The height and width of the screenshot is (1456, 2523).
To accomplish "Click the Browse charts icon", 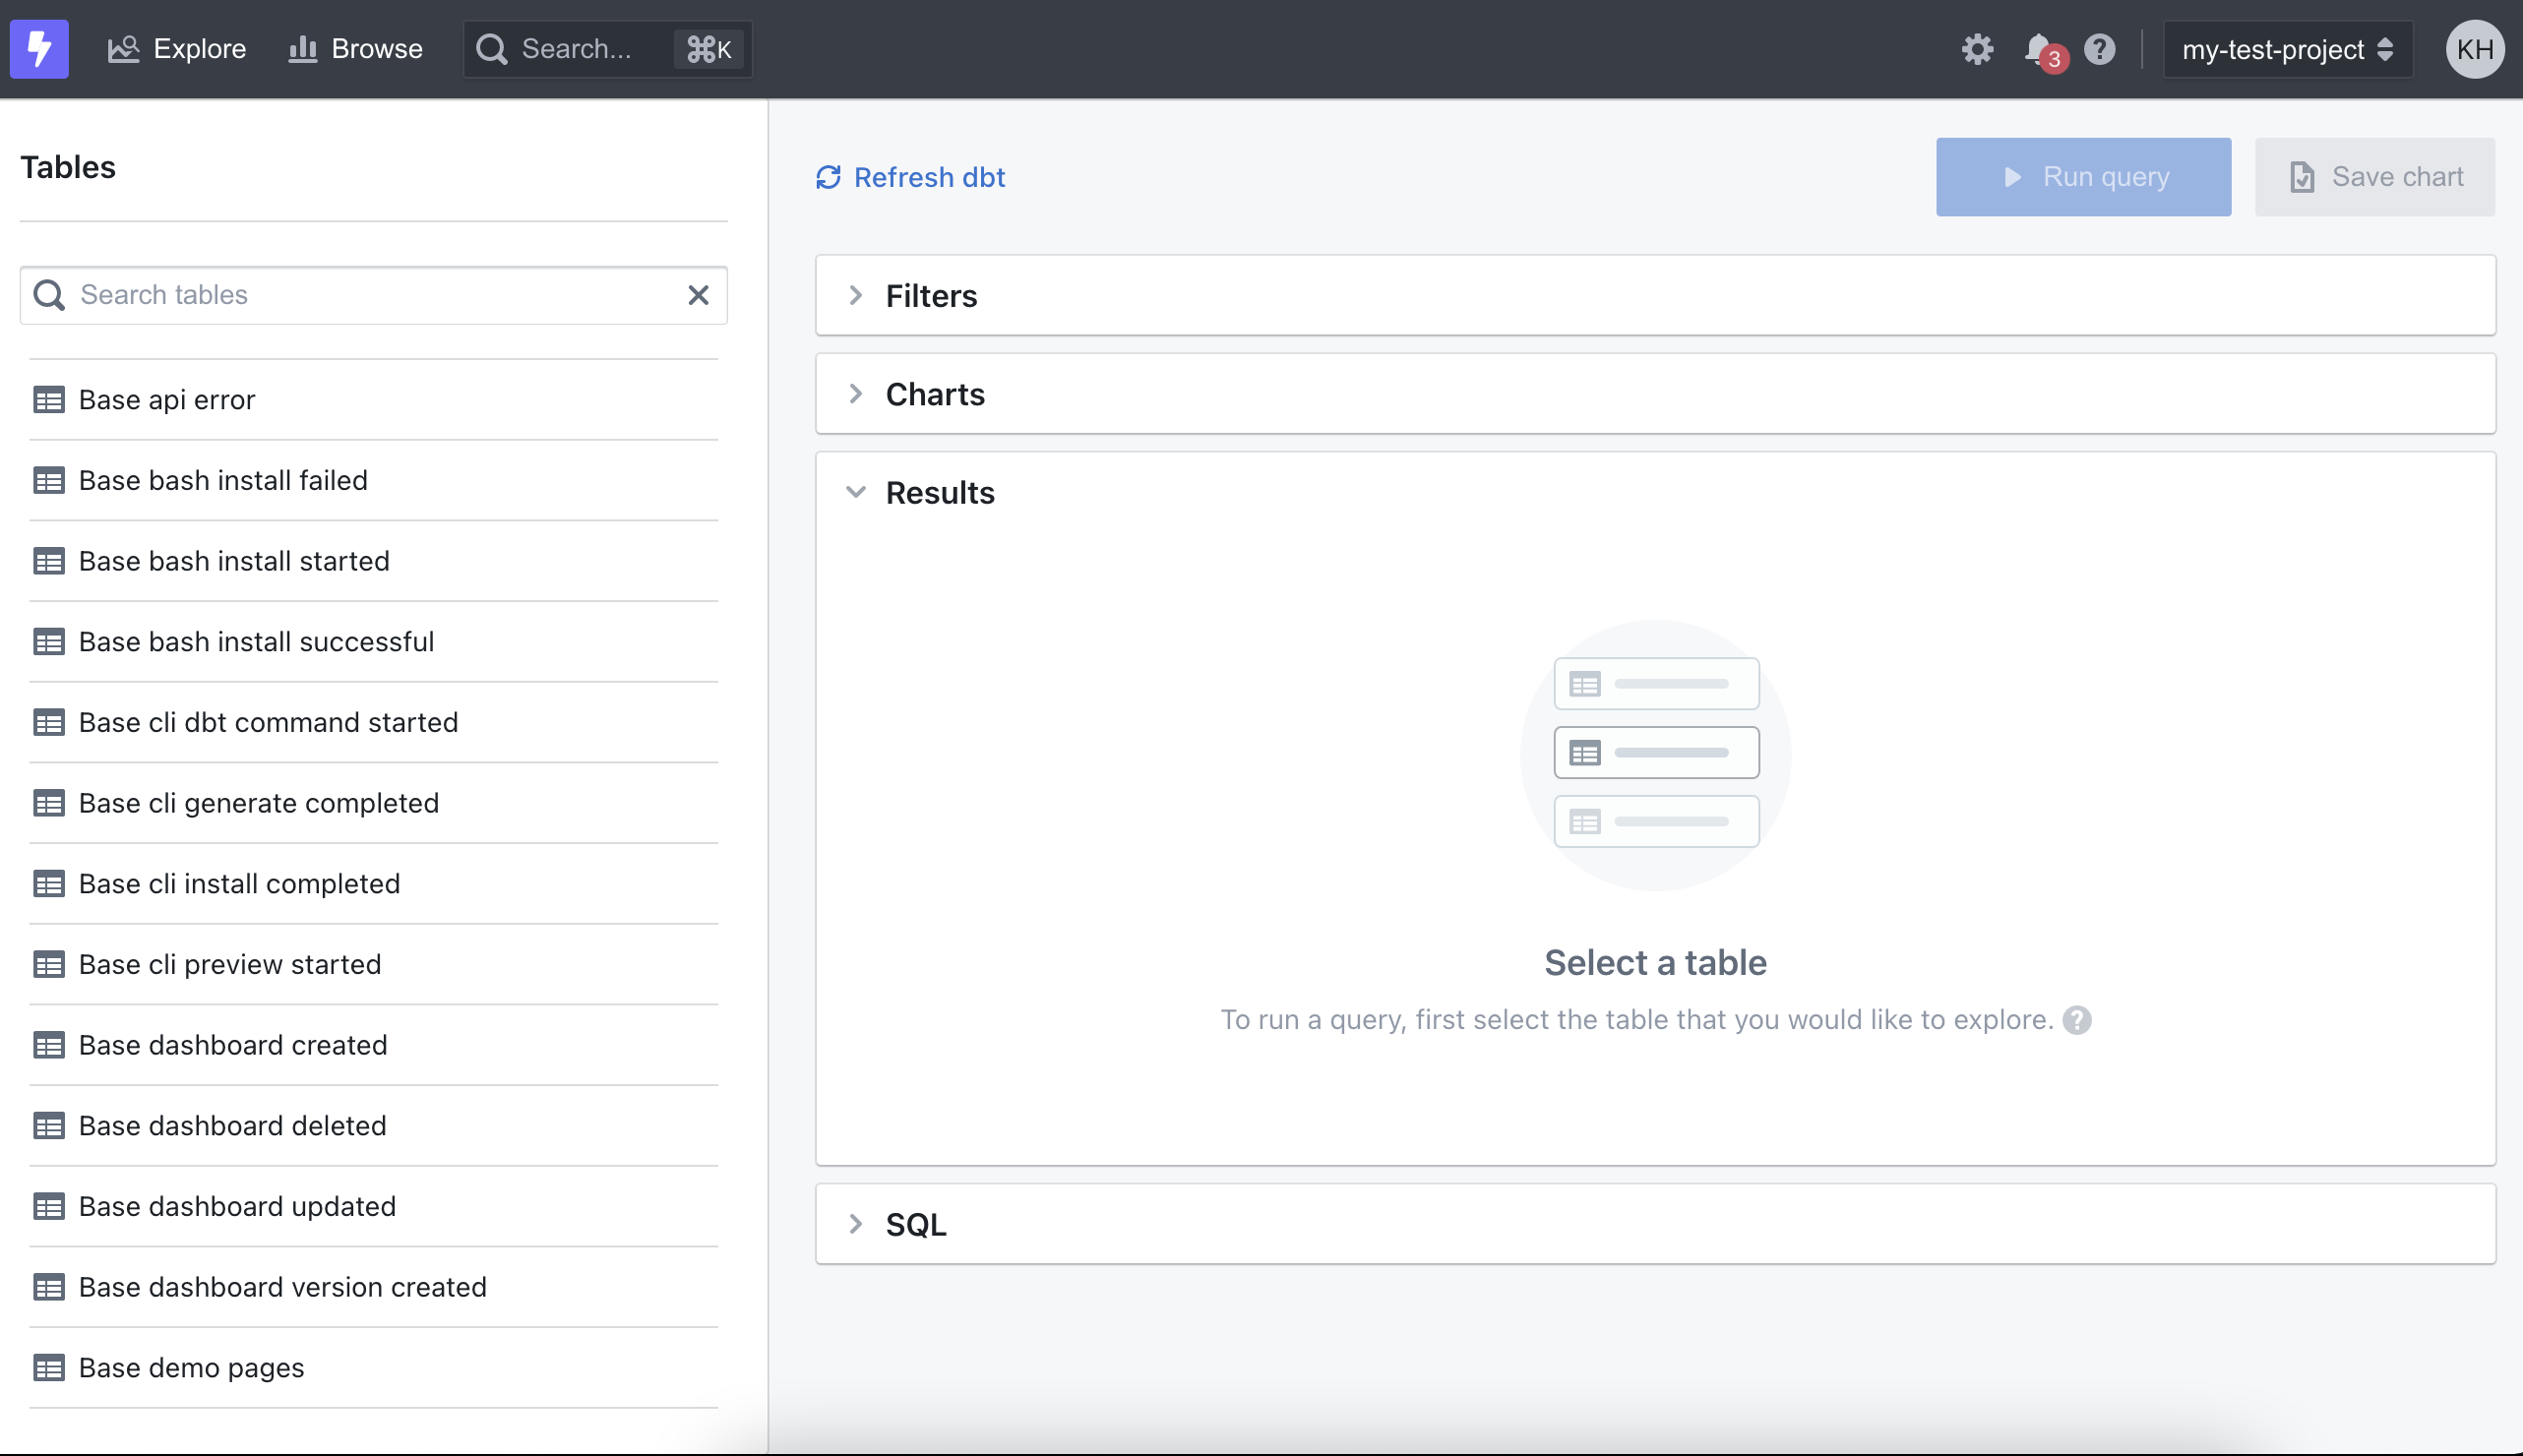I will (x=302, y=48).
